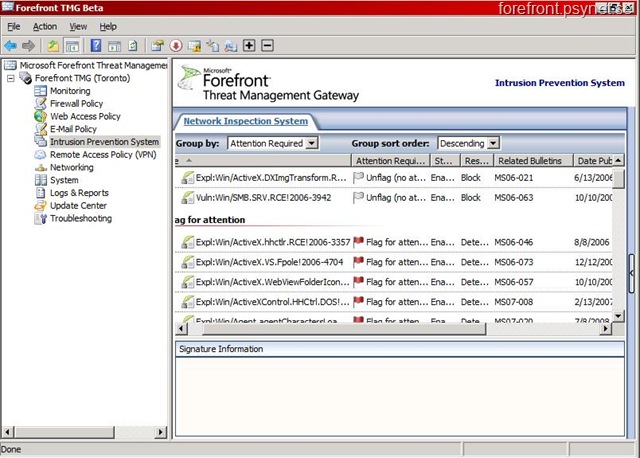
Task: Open Logs & Reports node
Action: click(x=79, y=193)
